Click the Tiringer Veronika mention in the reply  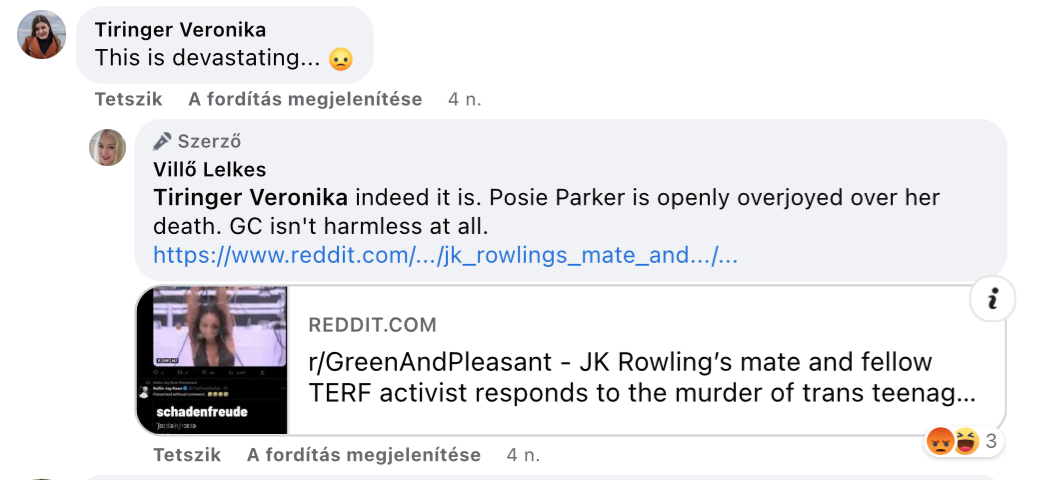[250, 196]
